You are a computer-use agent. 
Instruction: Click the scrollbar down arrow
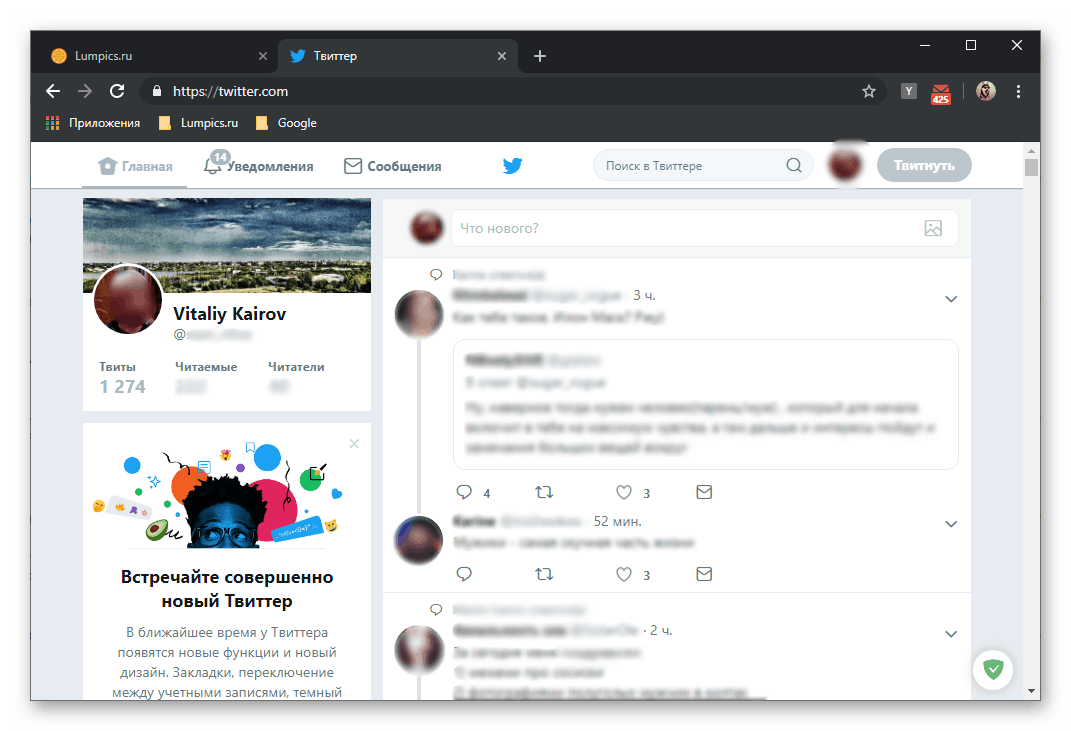click(1031, 691)
